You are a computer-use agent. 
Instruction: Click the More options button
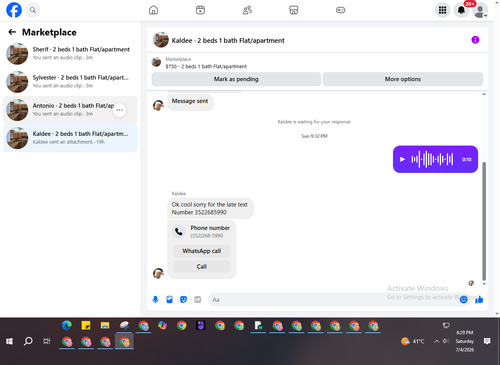403,79
